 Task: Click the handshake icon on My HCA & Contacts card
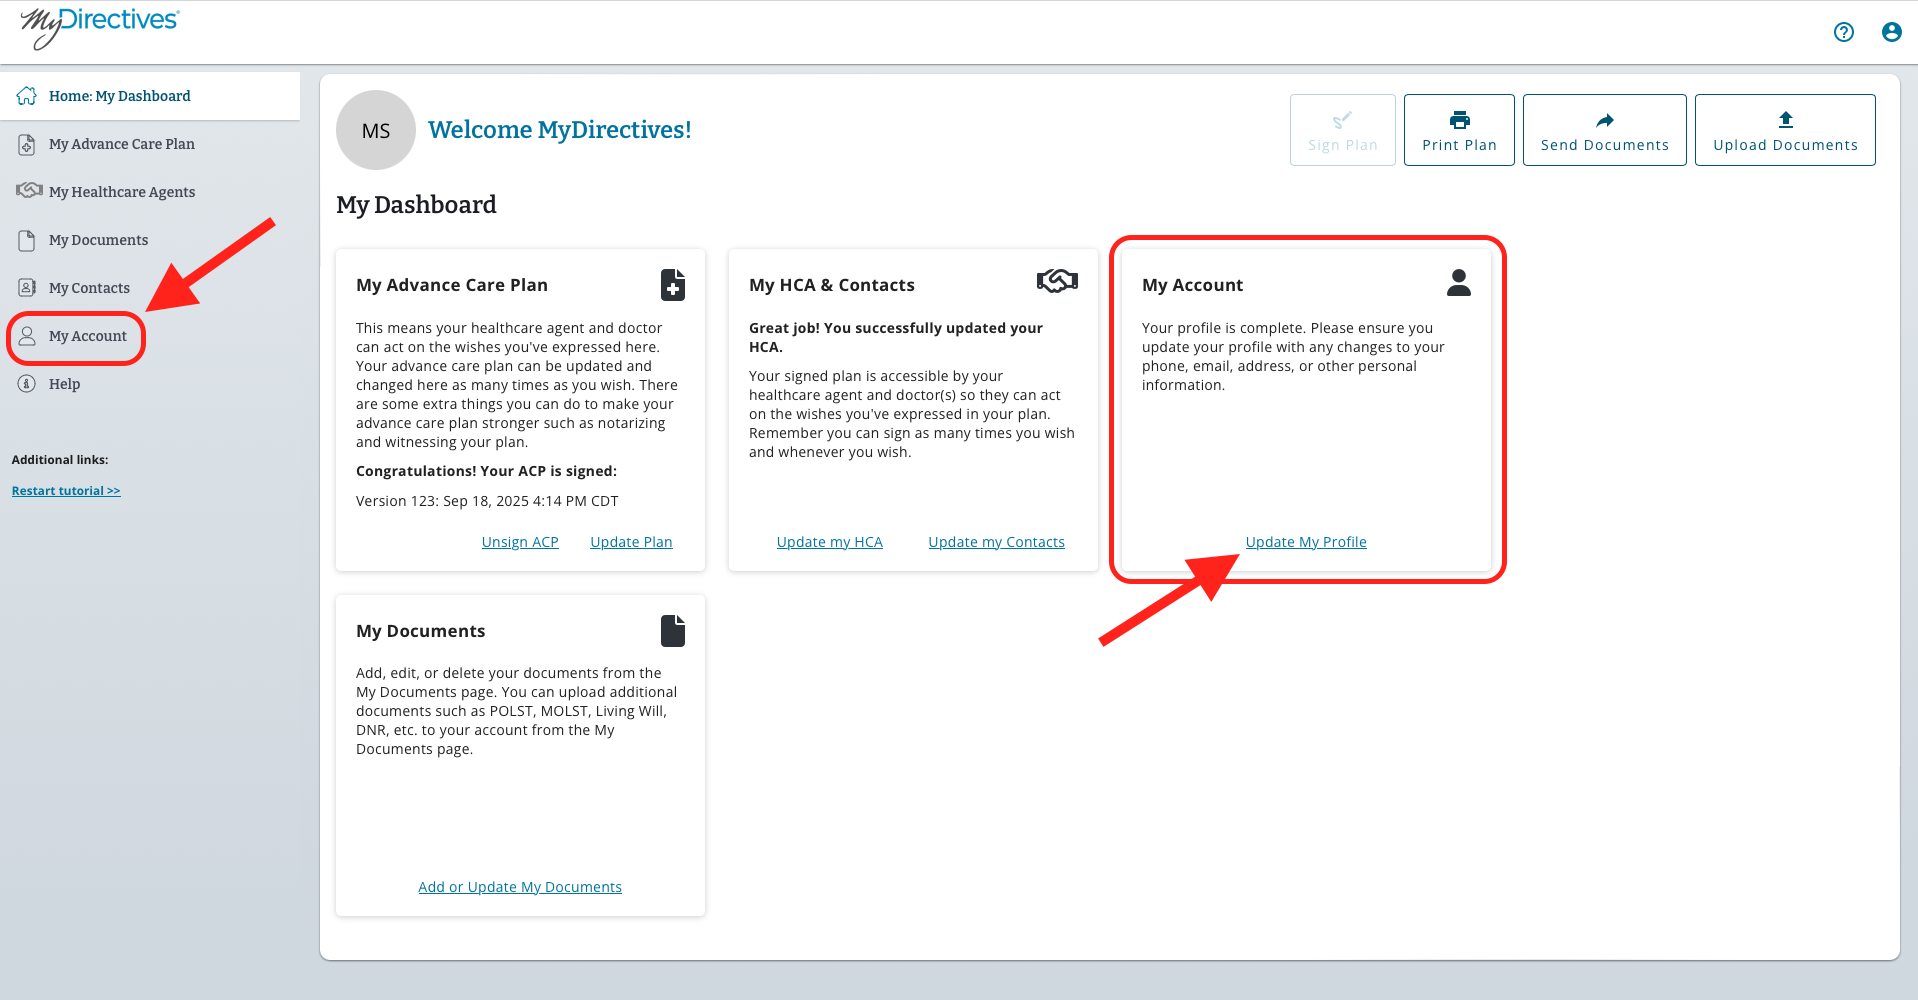[1057, 281]
